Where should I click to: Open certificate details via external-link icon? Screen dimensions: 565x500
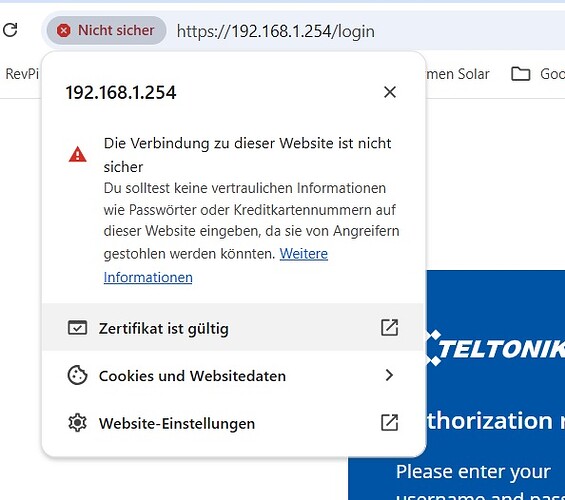tap(390, 327)
